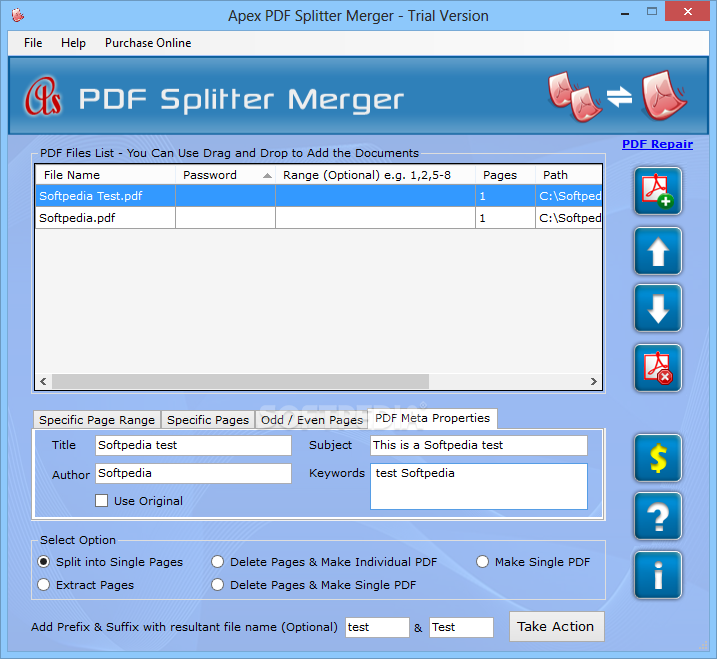Click the app icon in the title bar
The image size is (717, 659).
coord(18,15)
